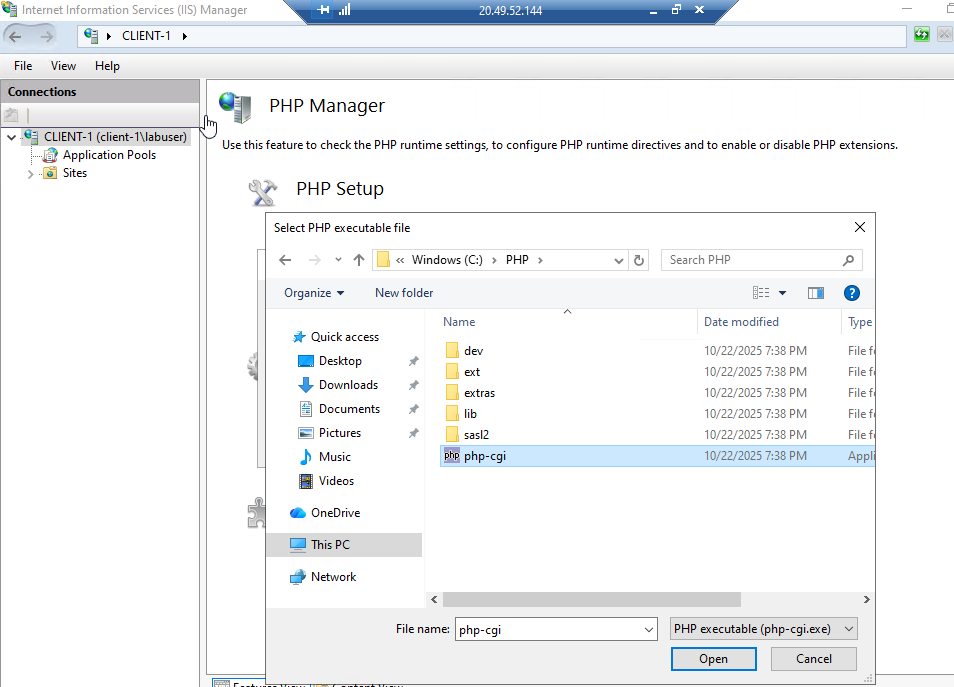Open Music in navigation pane
The width and height of the screenshot is (954, 687).
(x=335, y=457)
